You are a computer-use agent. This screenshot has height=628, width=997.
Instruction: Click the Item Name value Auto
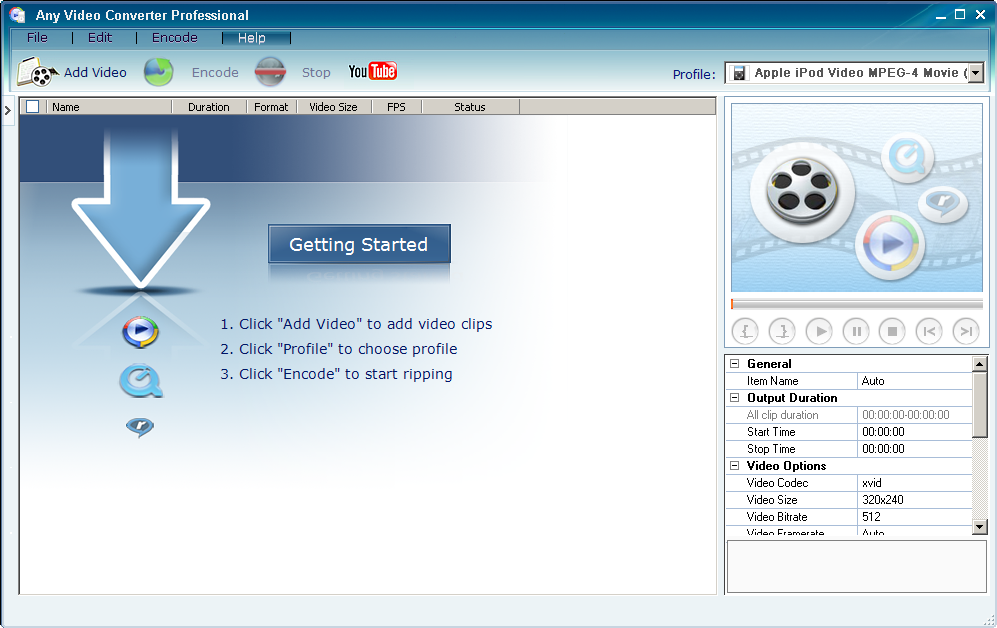(914, 381)
